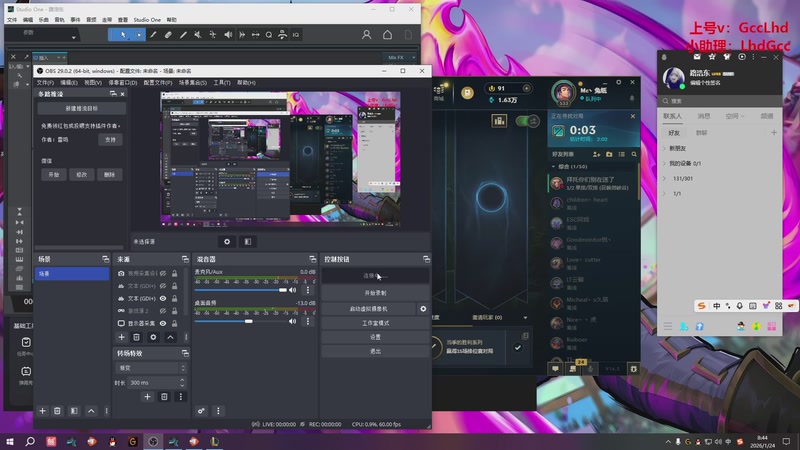This screenshot has height=450, width=800.
Task: Click the IQ button in Studio One toolbar
Action: (296, 35)
